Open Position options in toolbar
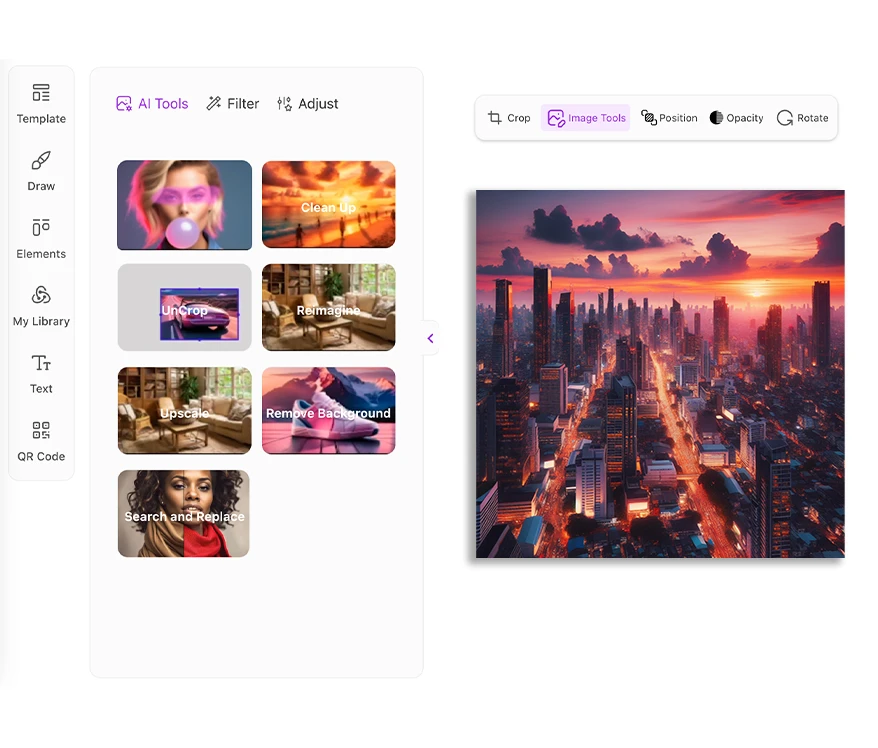 pos(669,118)
